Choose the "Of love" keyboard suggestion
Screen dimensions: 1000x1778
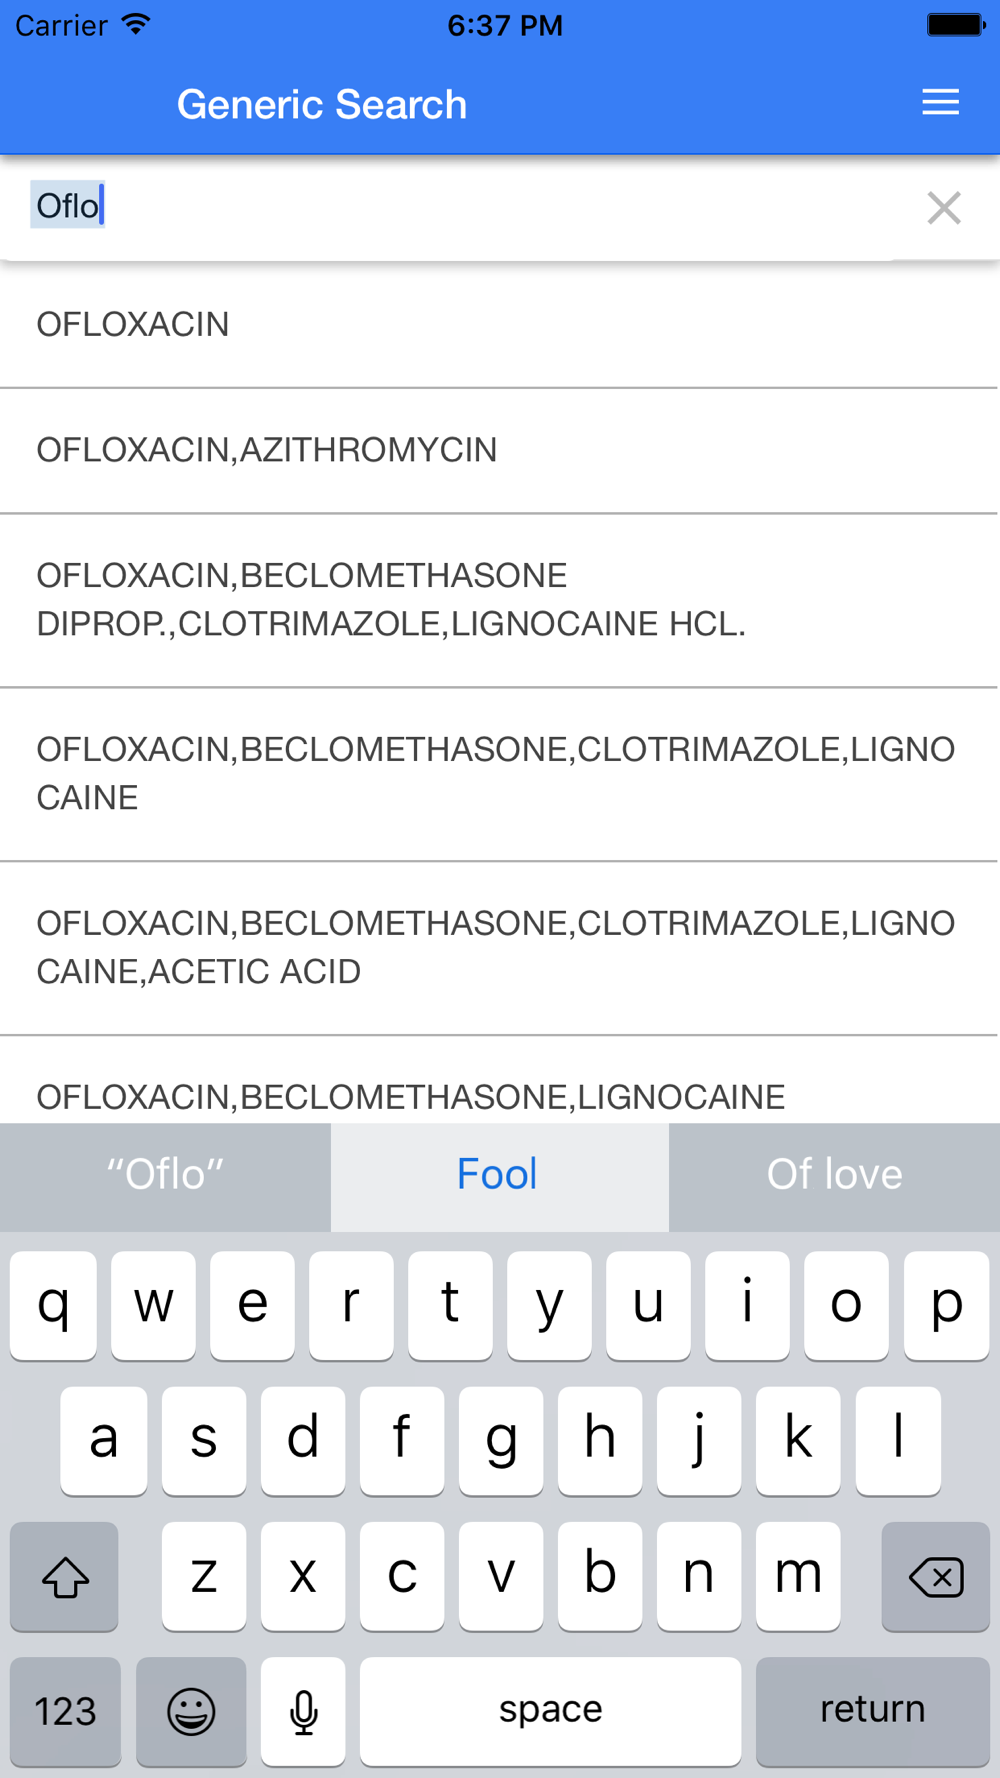coord(834,1175)
